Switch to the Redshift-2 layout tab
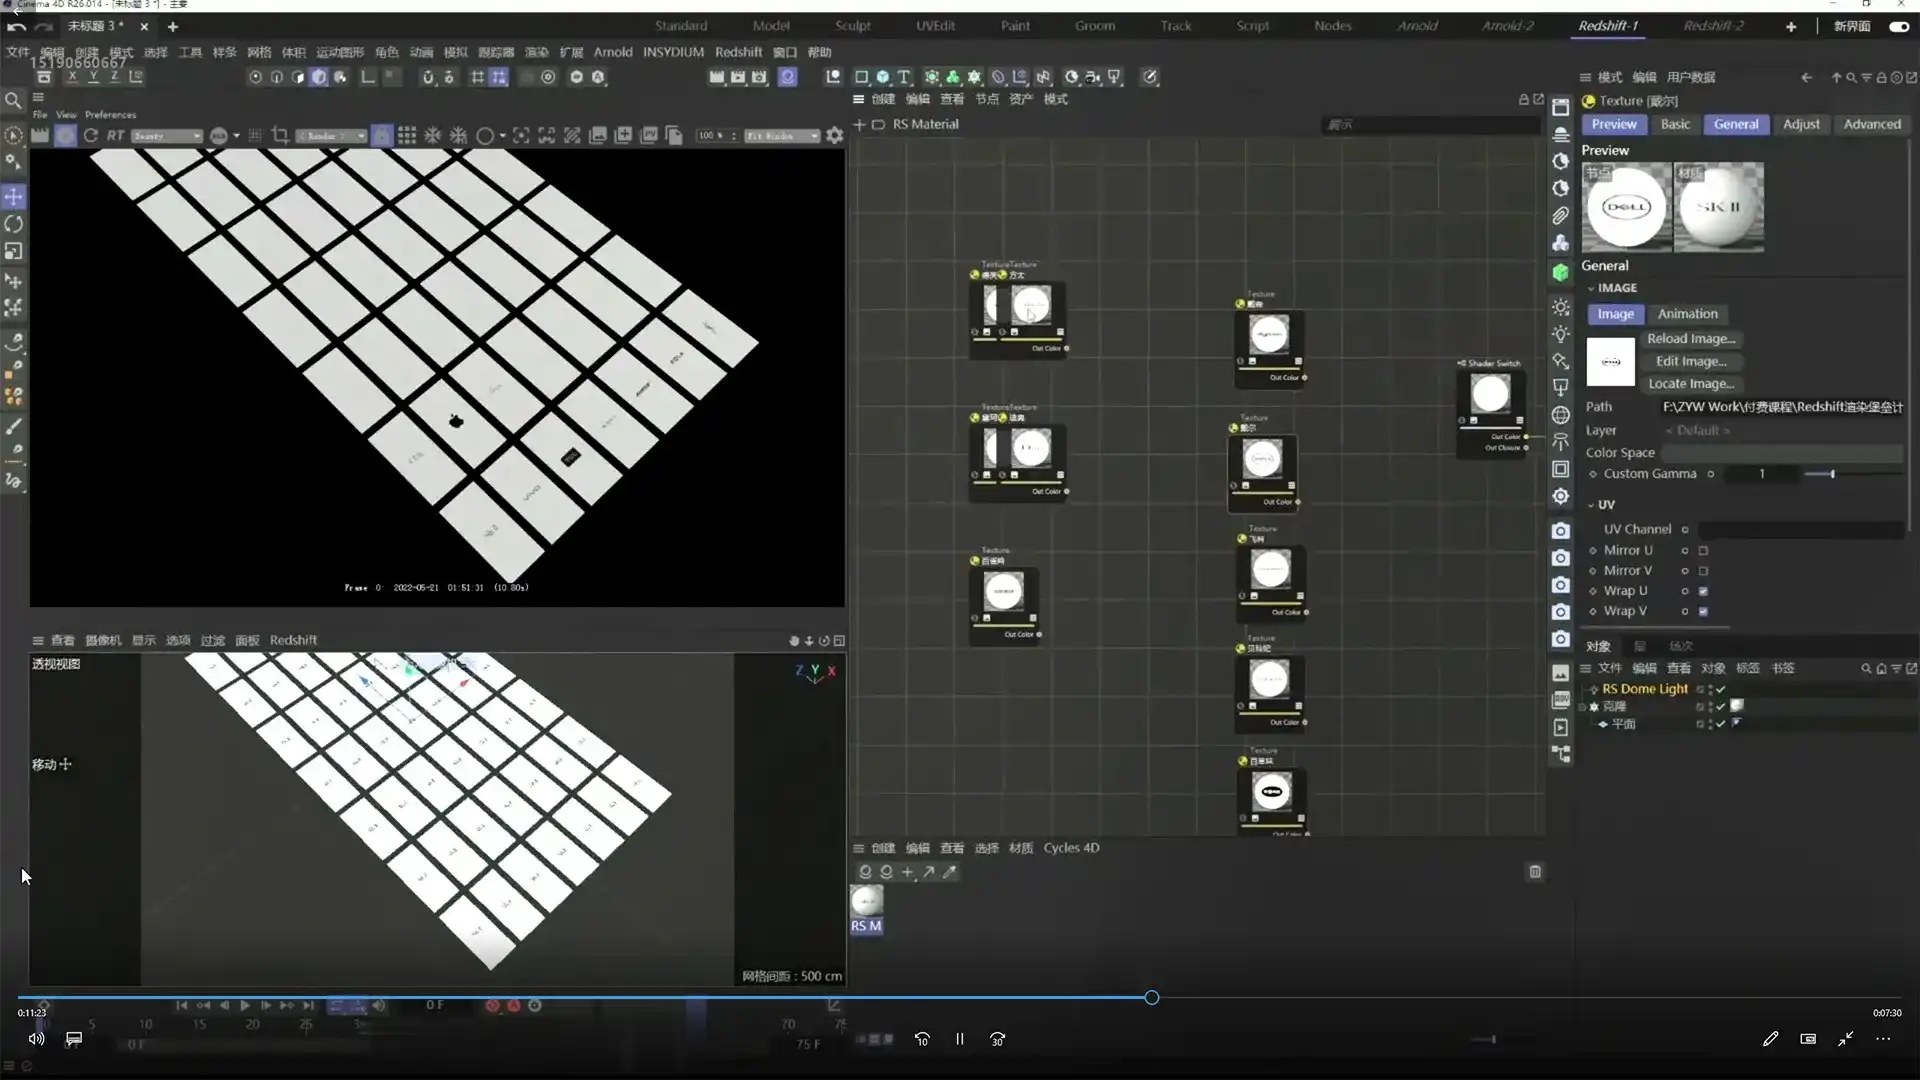Screen dimensions: 1920x1080 pos(1712,26)
